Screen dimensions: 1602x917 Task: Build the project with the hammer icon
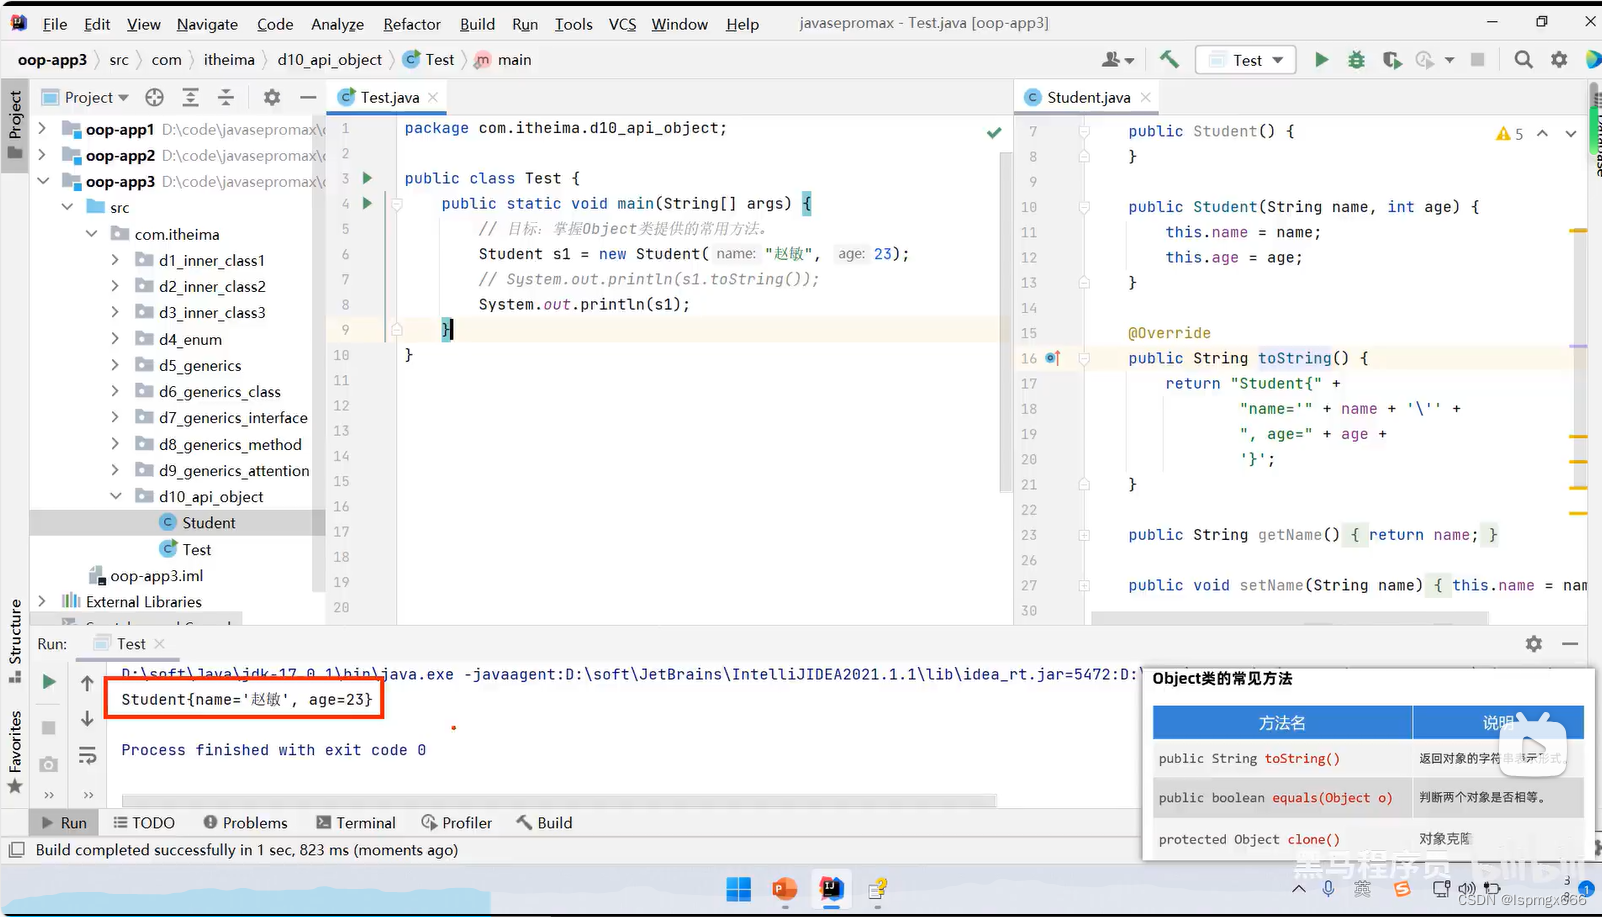pos(1169,59)
